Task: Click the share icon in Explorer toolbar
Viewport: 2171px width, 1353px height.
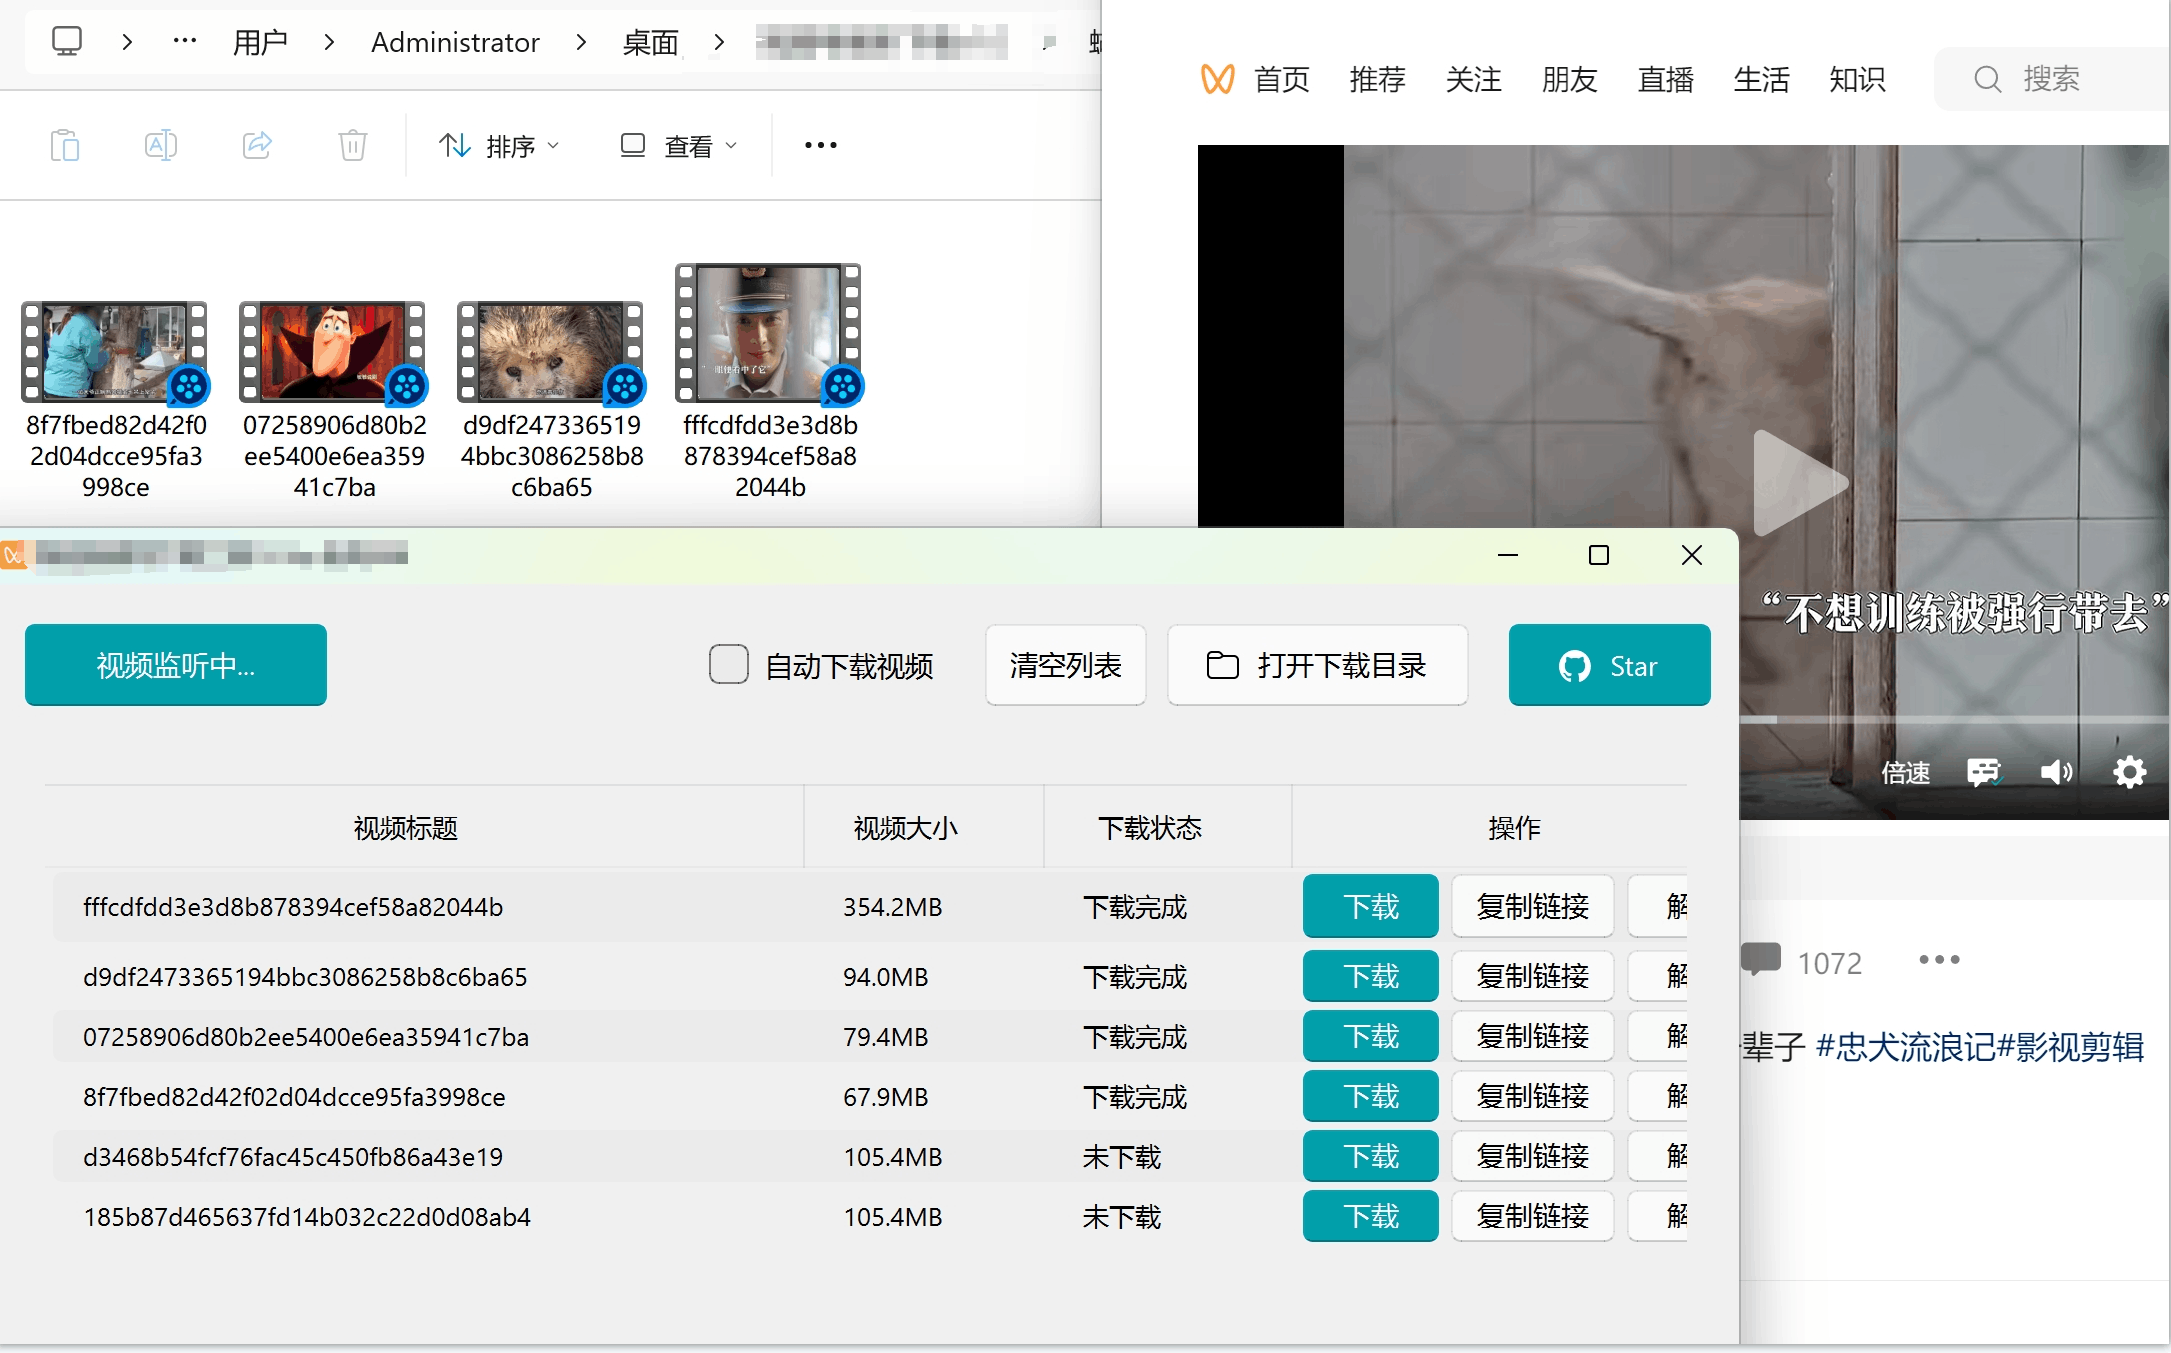Action: 257,146
